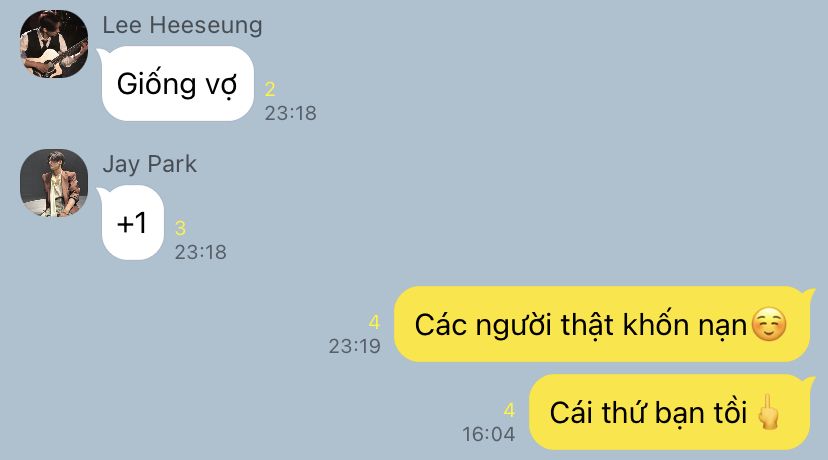Screen dimensions: 828x460
Task: Open Lee Heeseung's profile picture
Action: [x=54, y=44]
